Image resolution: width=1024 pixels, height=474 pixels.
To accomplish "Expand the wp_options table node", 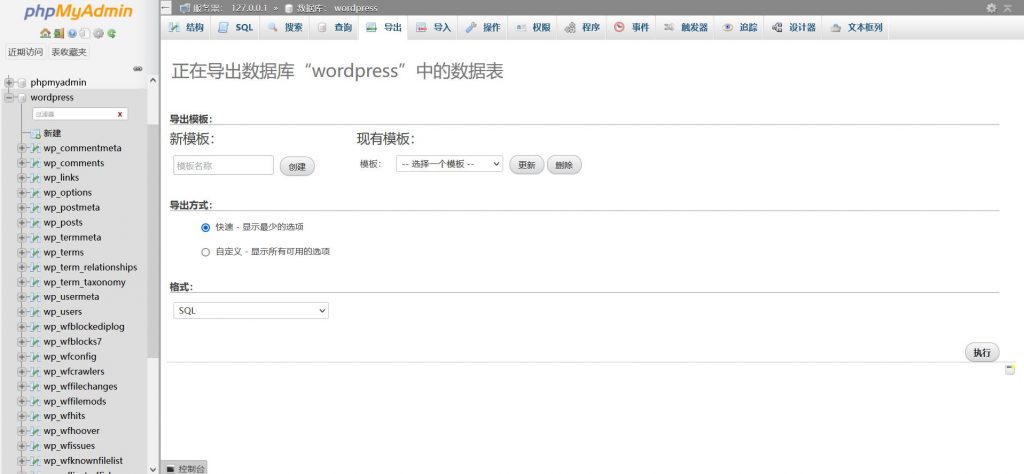I will coord(22,193).
